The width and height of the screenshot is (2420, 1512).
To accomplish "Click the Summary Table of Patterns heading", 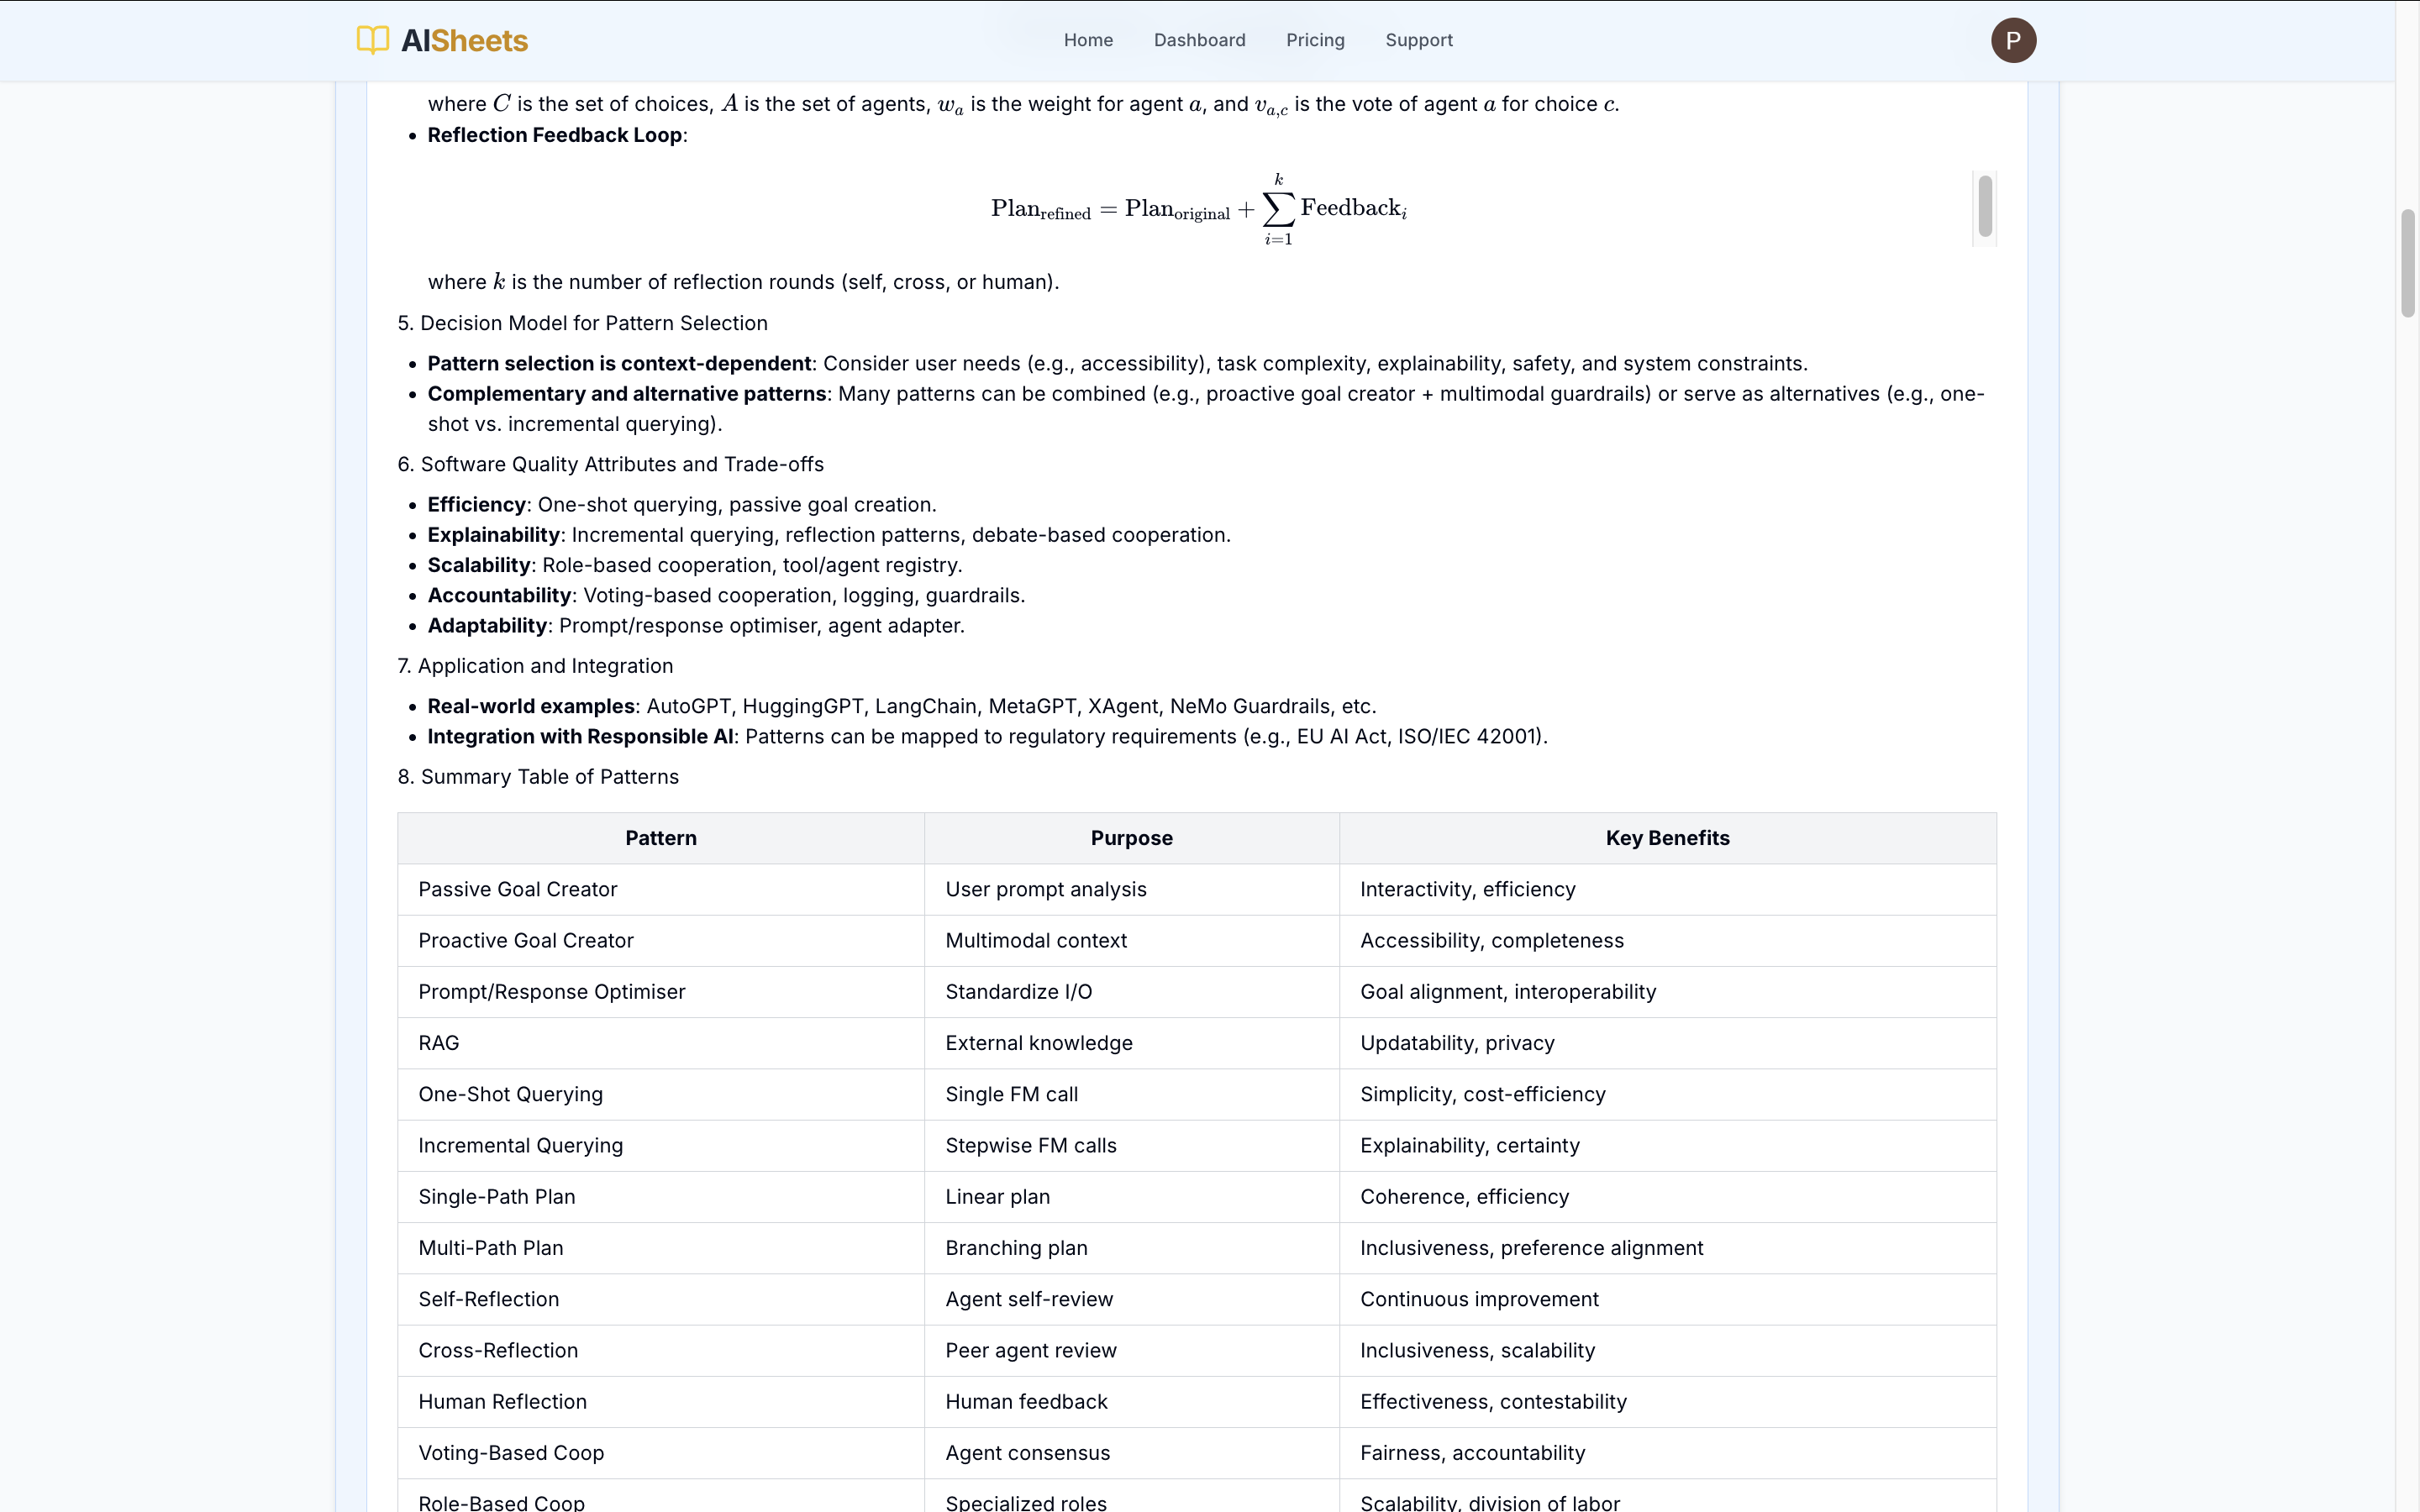I will pos(539,777).
